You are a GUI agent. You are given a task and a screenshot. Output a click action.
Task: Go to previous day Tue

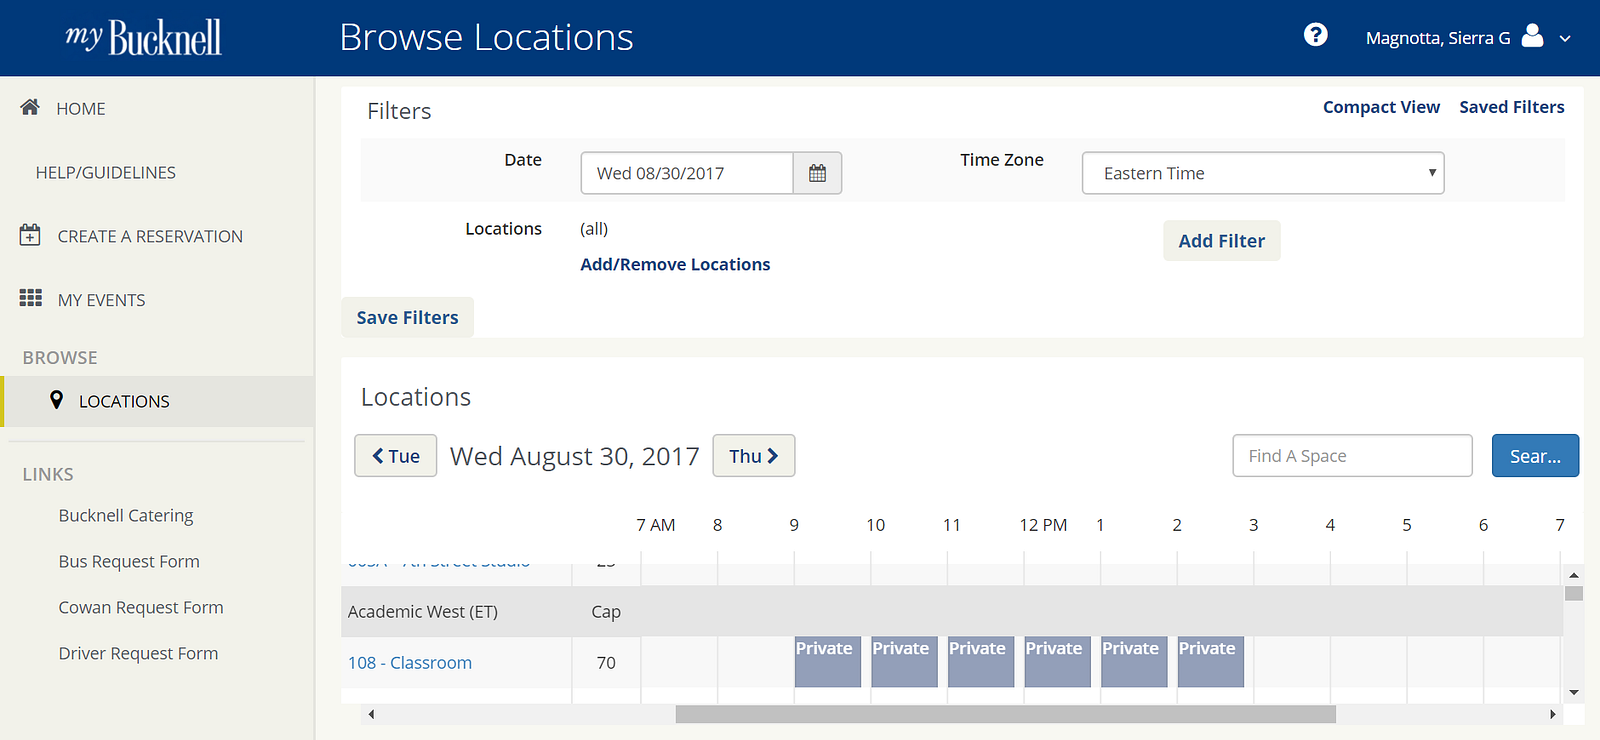(x=396, y=456)
